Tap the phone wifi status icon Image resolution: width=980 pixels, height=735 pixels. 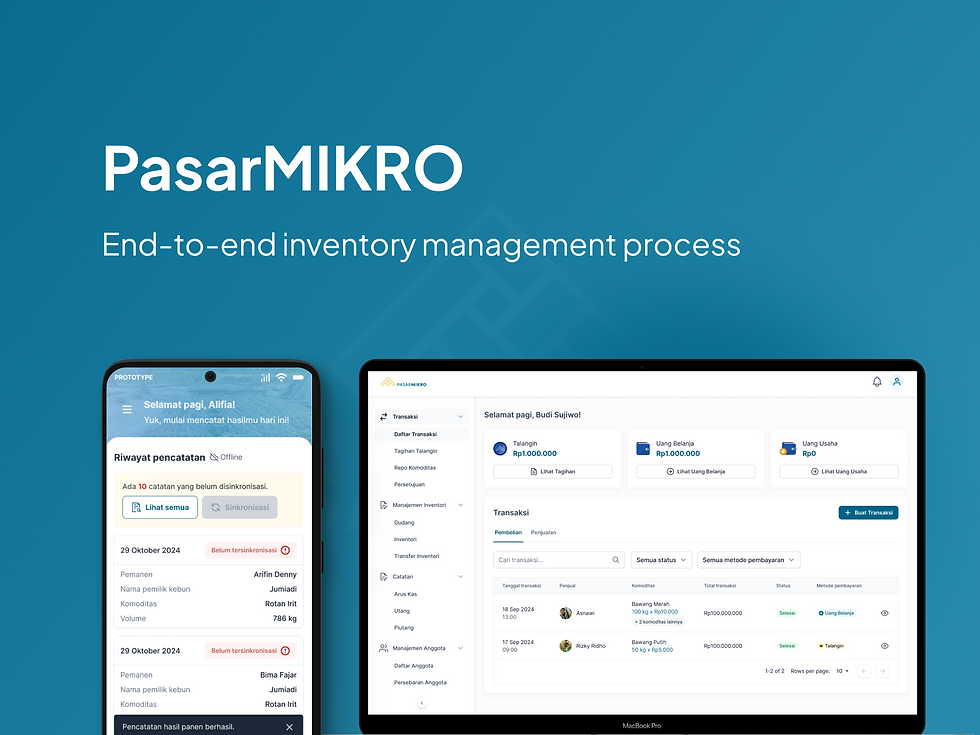tap(281, 378)
